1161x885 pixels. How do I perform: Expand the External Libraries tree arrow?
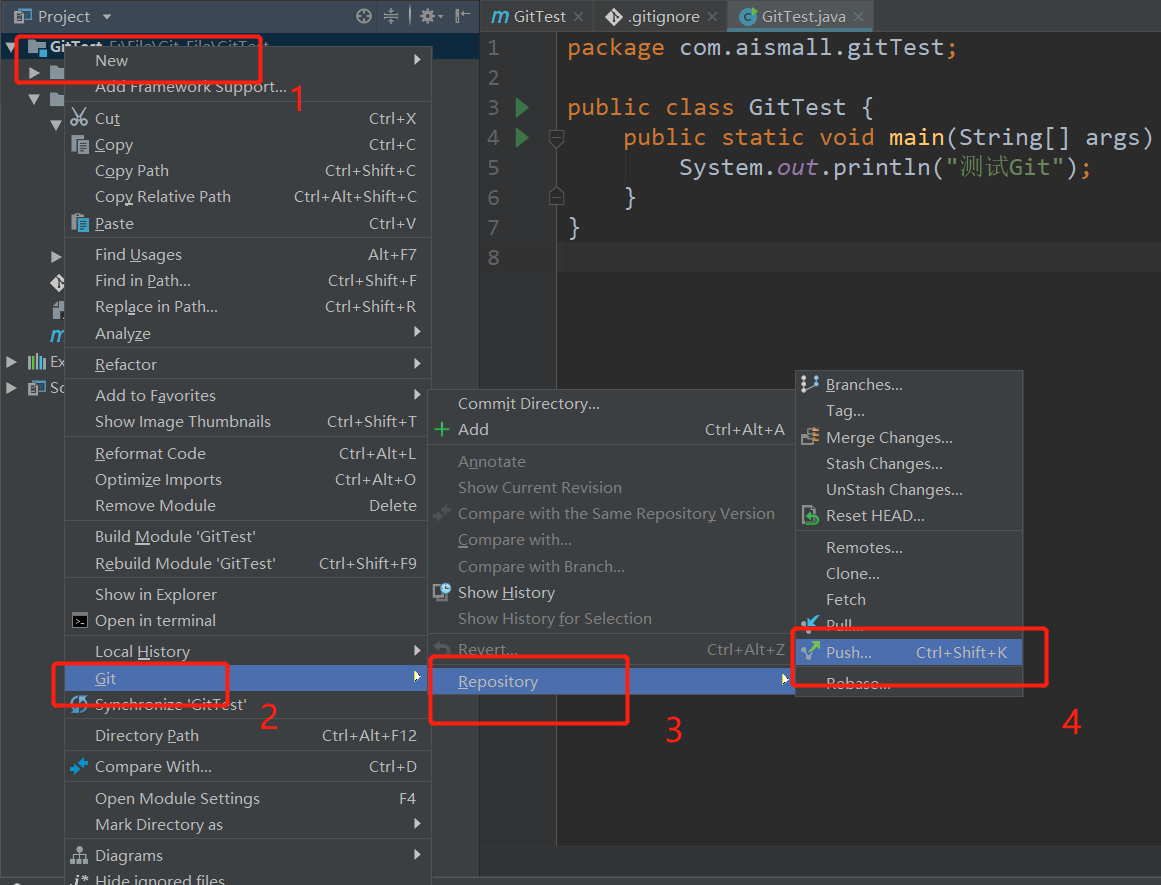(x=11, y=361)
